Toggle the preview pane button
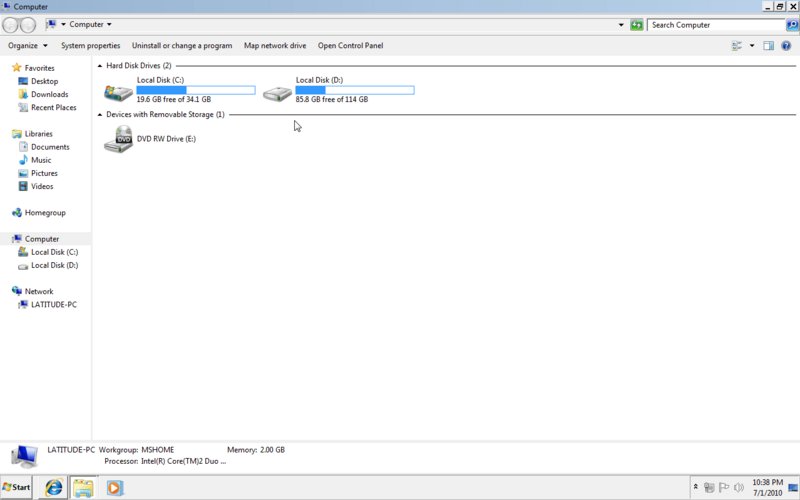This screenshot has height=500, width=800. 768,45
